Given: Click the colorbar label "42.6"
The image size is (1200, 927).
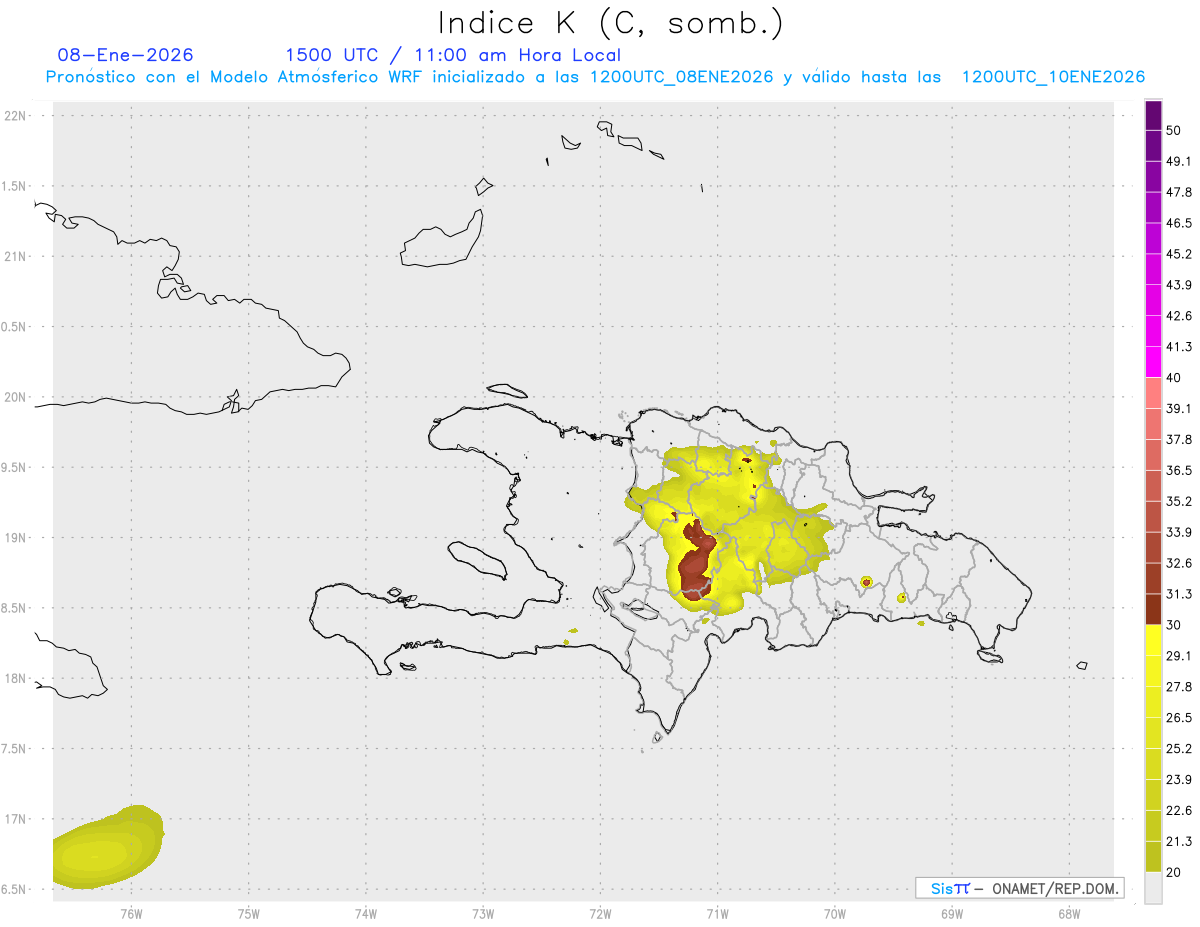Looking at the screenshot, I should click(x=1179, y=316).
